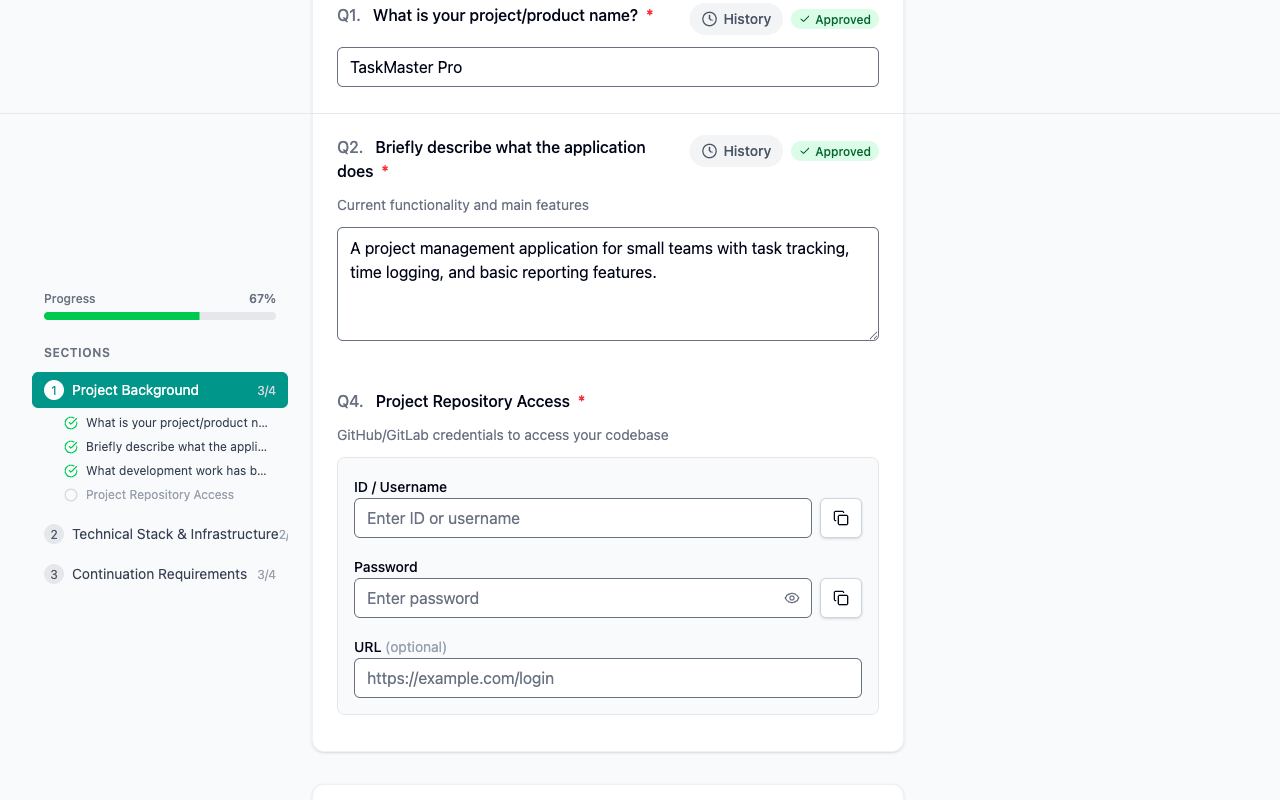Expand the Continuation Requirements section
The image size is (1280, 800).
[x=159, y=574]
